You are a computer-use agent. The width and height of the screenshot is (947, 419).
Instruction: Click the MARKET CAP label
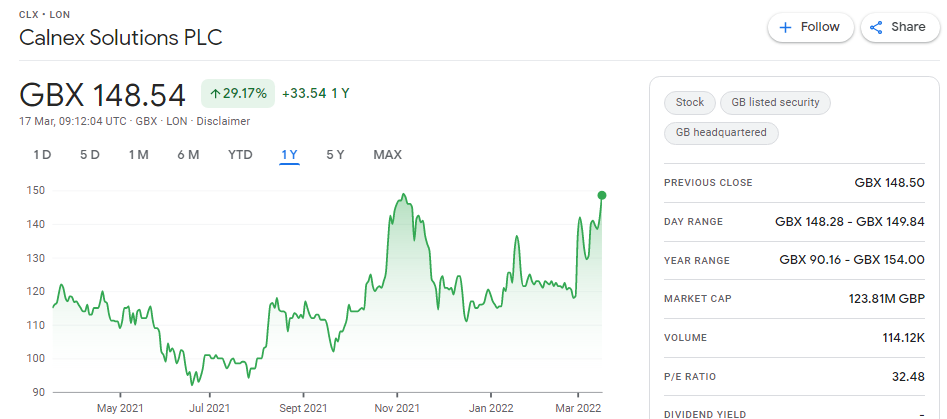698,299
